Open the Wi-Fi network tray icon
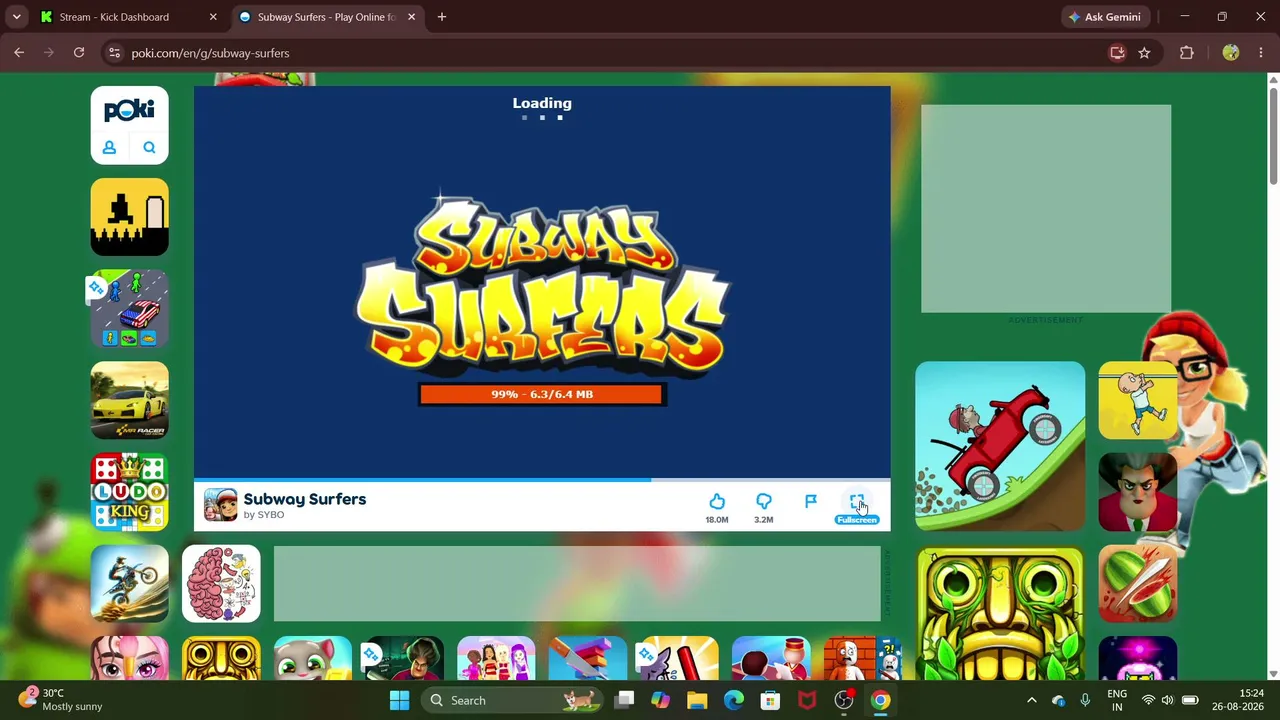Screen dimensions: 1280x720 (1148, 700)
